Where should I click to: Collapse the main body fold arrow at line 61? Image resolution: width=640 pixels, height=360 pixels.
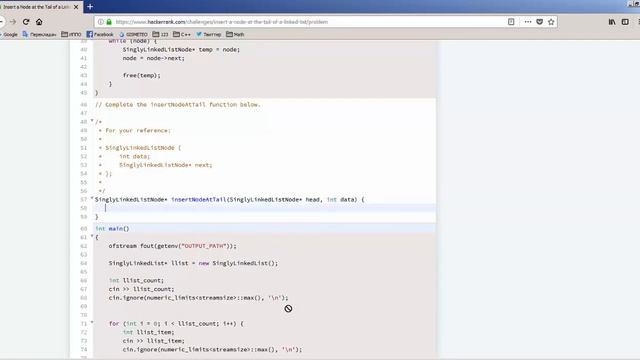point(92,237)
